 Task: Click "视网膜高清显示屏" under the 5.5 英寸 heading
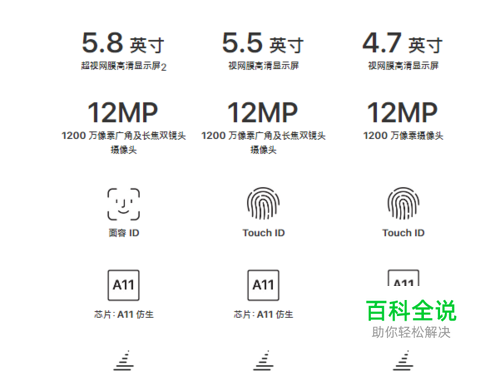[263, 66]
